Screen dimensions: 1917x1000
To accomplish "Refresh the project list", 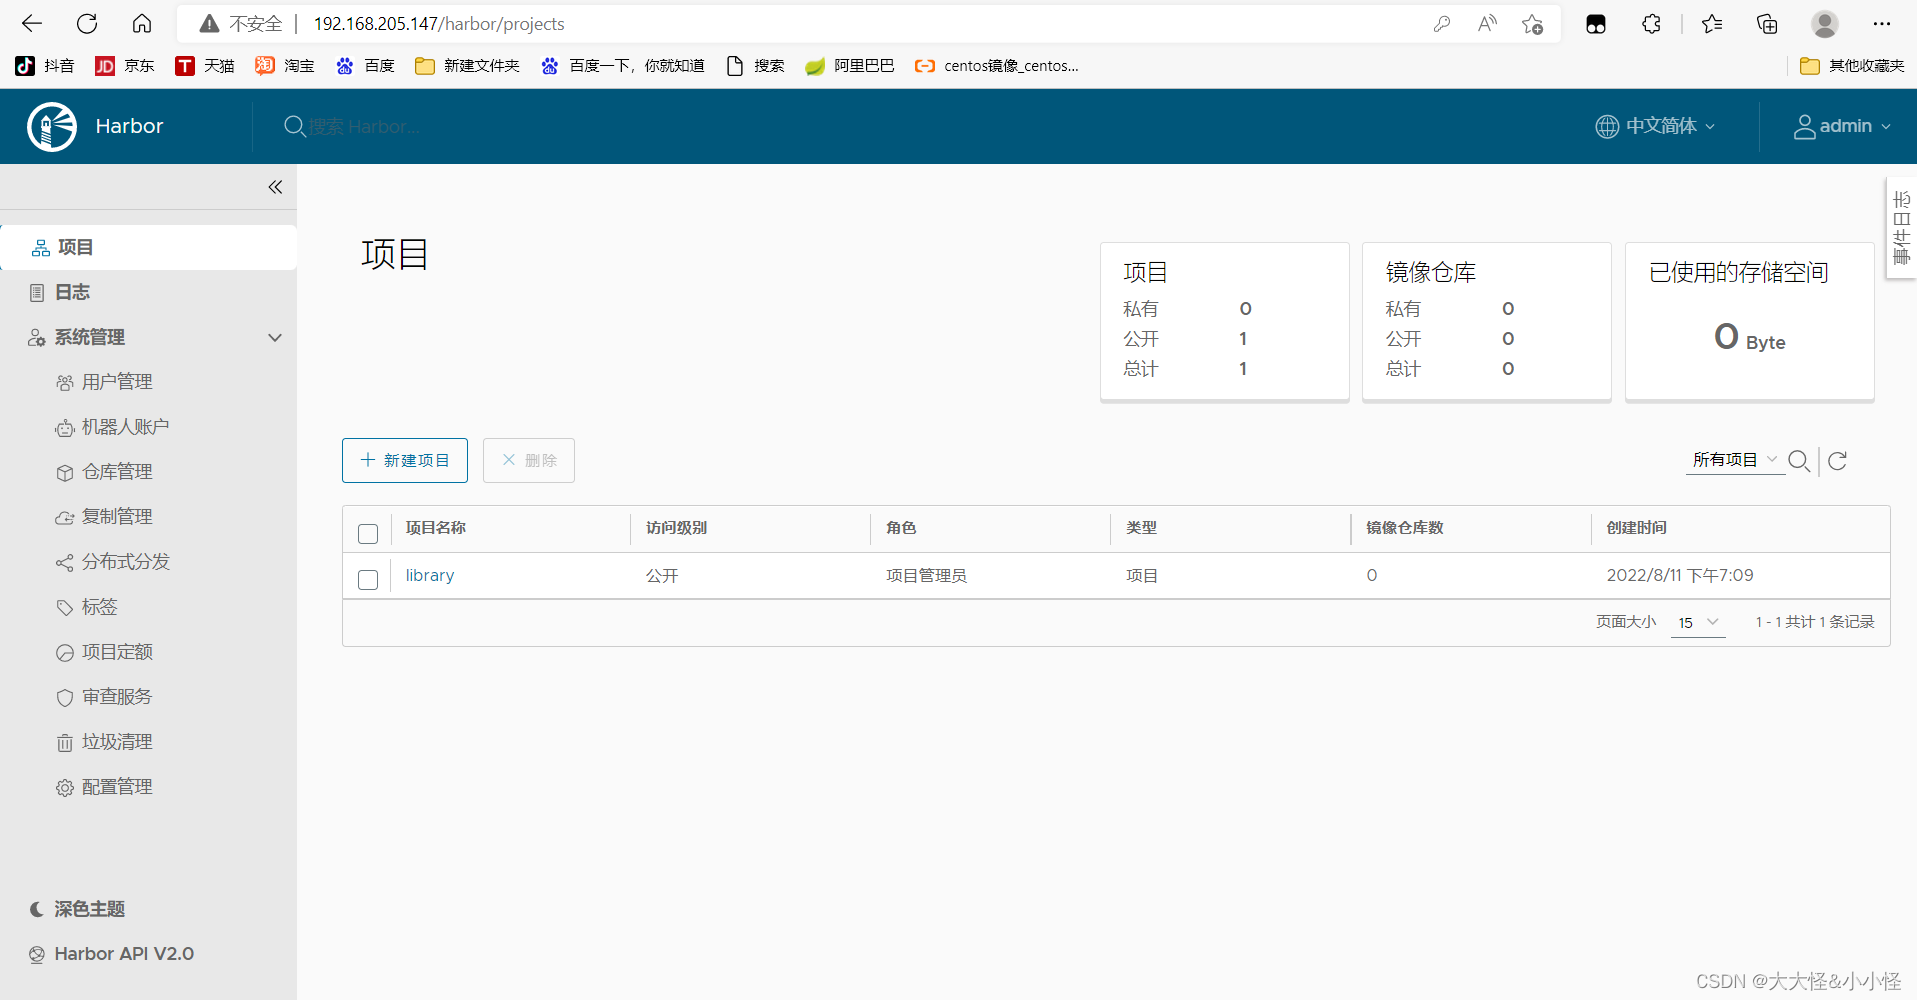I will click(1838, 461).
